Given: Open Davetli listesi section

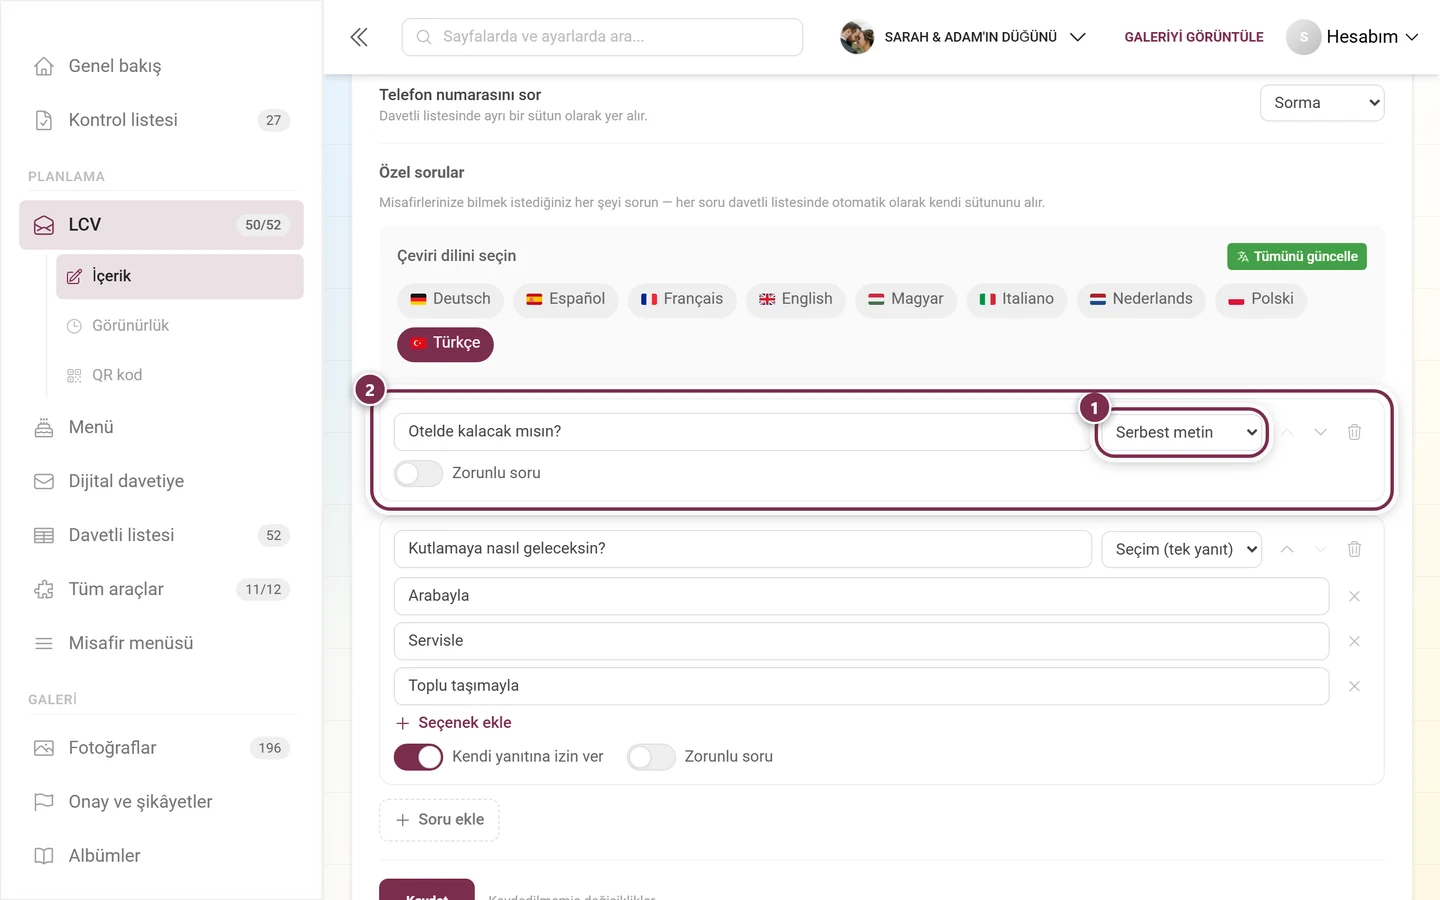Looking at the screenshot, I should (x=161, y=535).
